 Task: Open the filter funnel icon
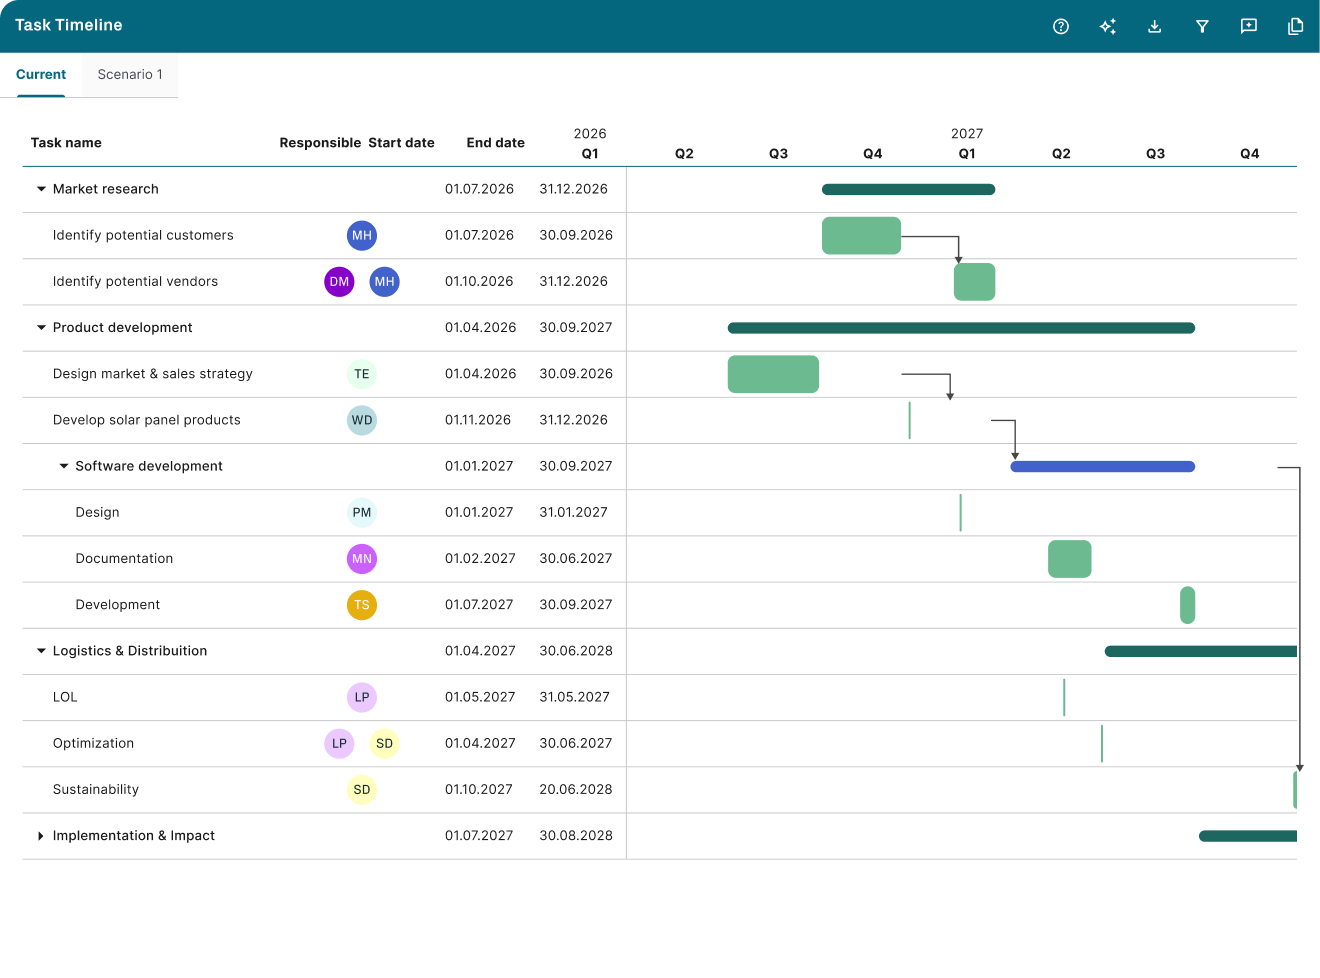pos(1202,27)
